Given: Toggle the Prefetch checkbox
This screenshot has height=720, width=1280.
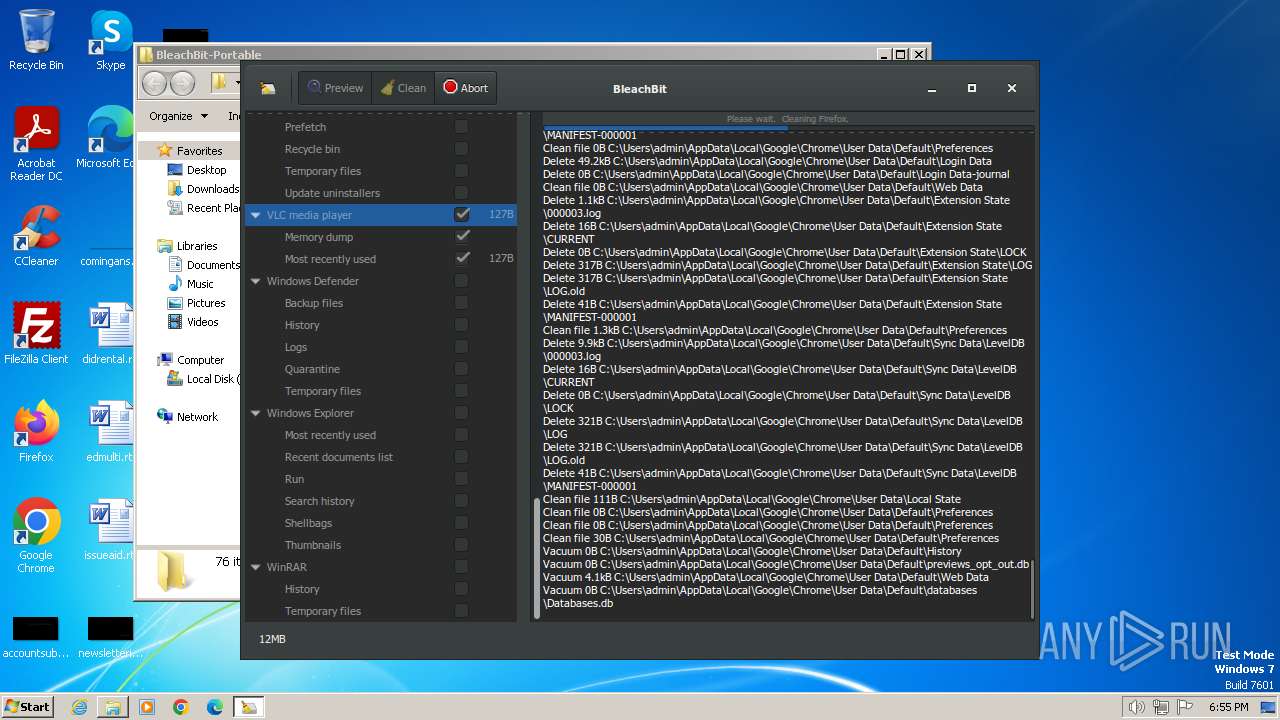Looking at the screenshot, I should pos(461,127).
